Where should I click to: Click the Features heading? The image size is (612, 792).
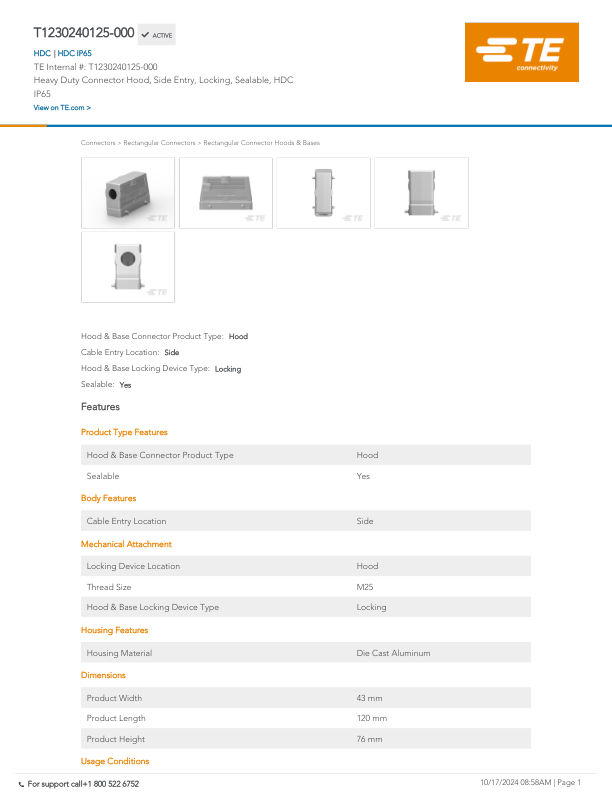click(100, 407)
